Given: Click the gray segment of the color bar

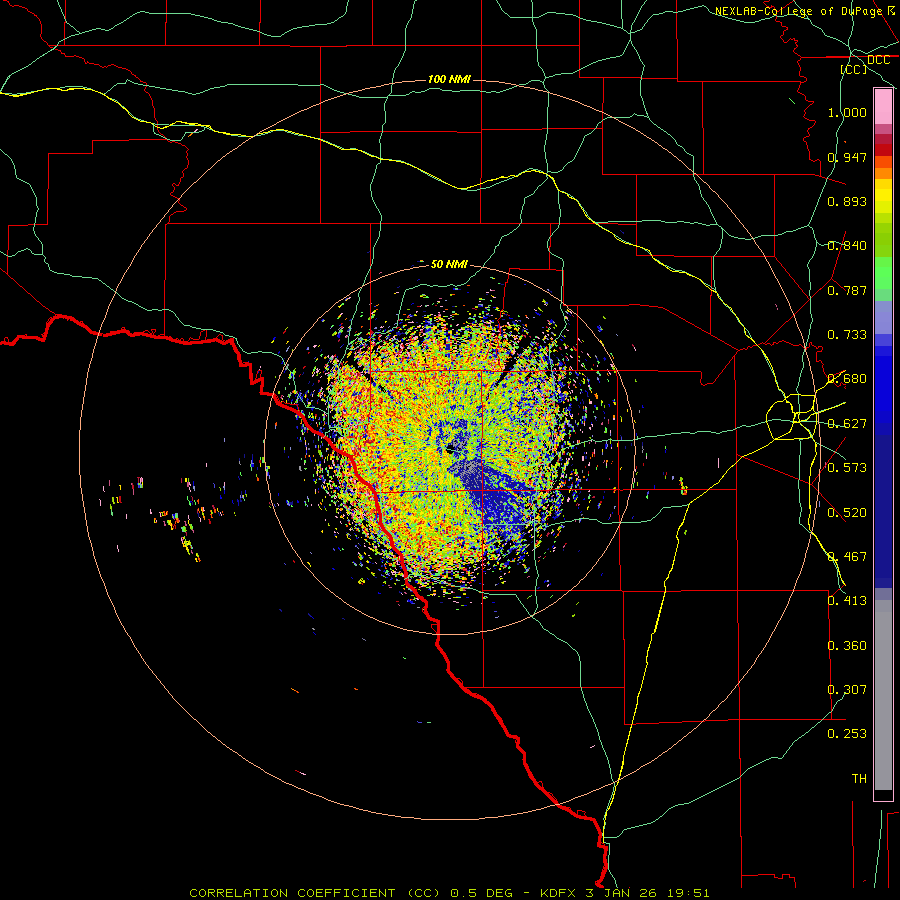Looking at the screenshot, I should 883,695.
